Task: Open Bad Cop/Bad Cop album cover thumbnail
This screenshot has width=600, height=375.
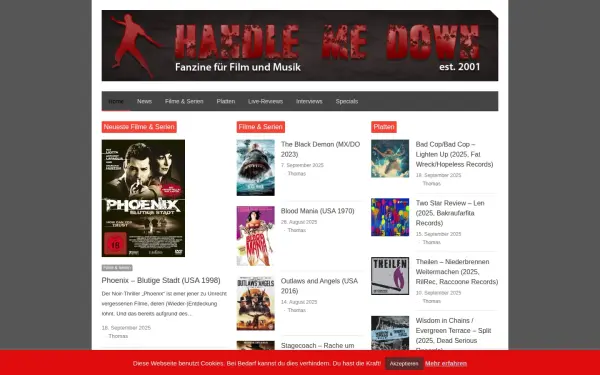Action: tap(390, 158)
